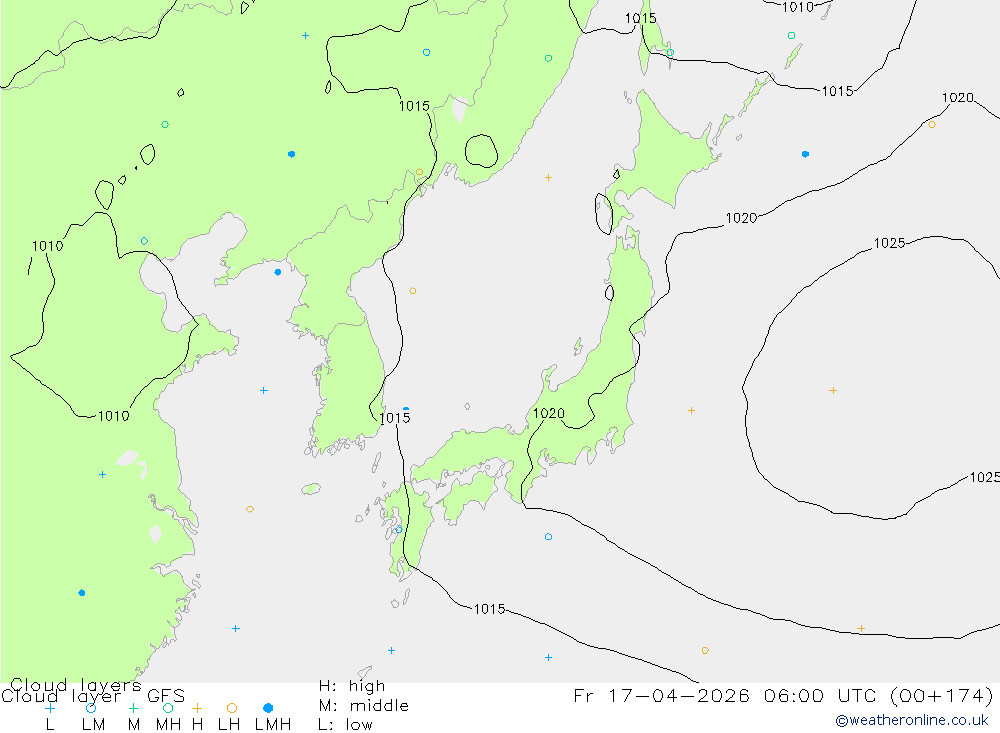Click the 1025 label at the right map edge

pyautogui.click(x=984, y=477)
